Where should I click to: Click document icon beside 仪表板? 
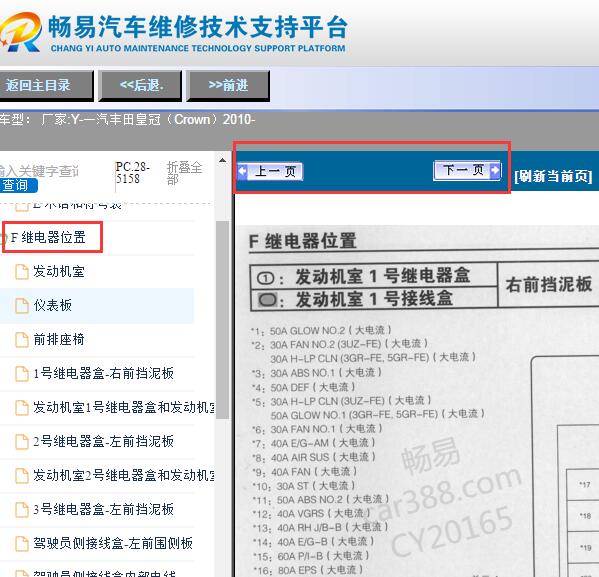coord(22,306)
